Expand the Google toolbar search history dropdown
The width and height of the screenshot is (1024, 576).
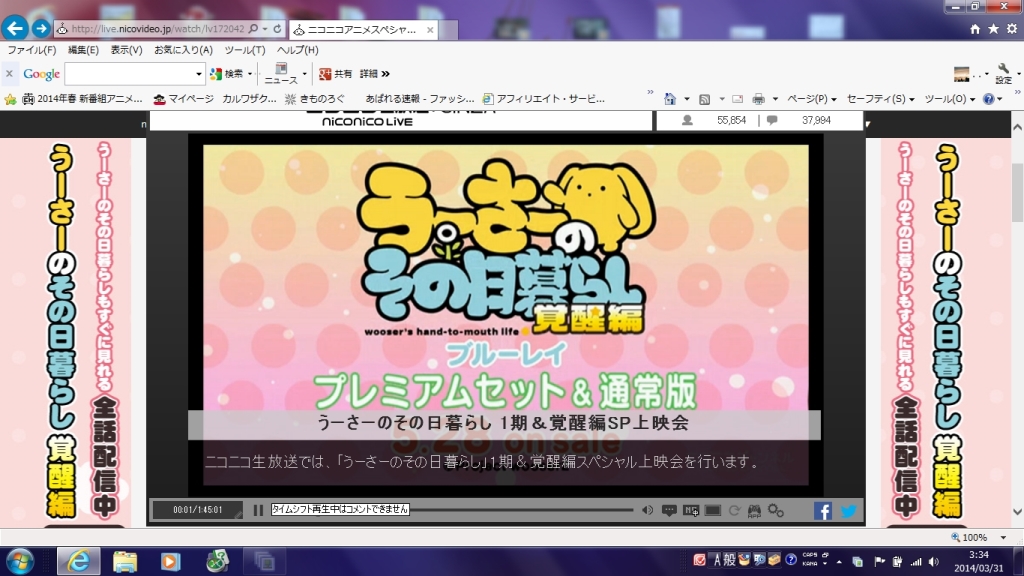click(199, 74)
